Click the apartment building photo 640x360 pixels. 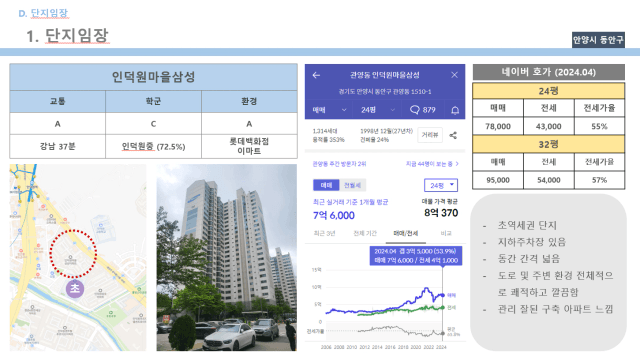[x=227, y=258]
